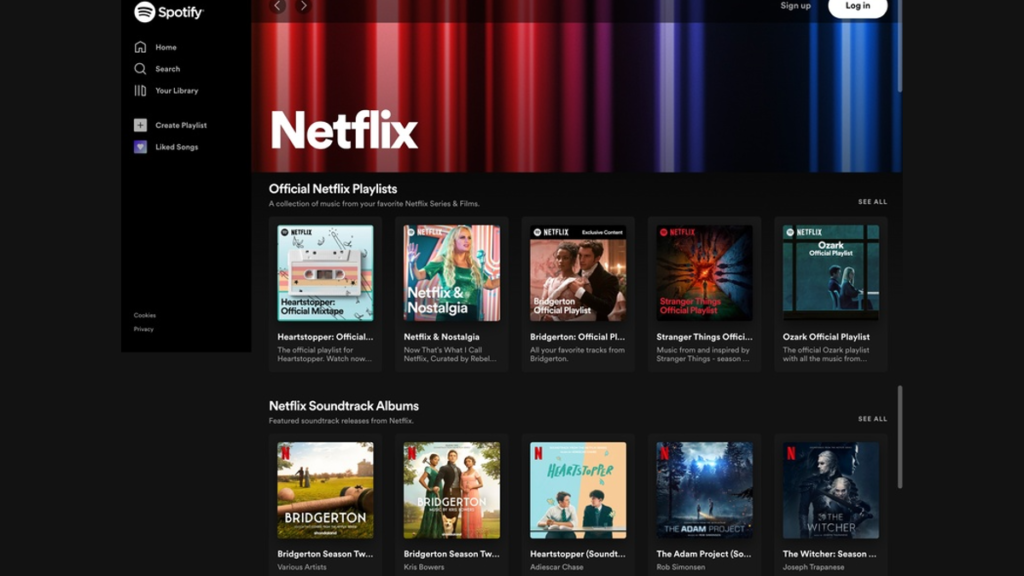Screen dimensions: 1024x576
Task: Open the Cookies link
Action: click(x=145, y=315)
